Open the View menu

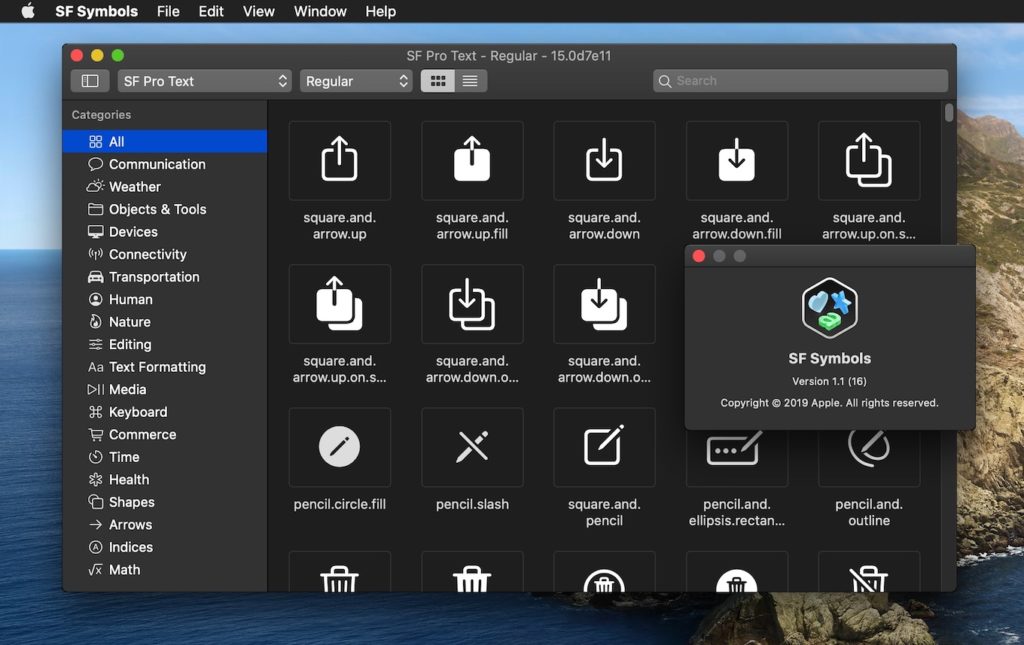coord(258,11)
